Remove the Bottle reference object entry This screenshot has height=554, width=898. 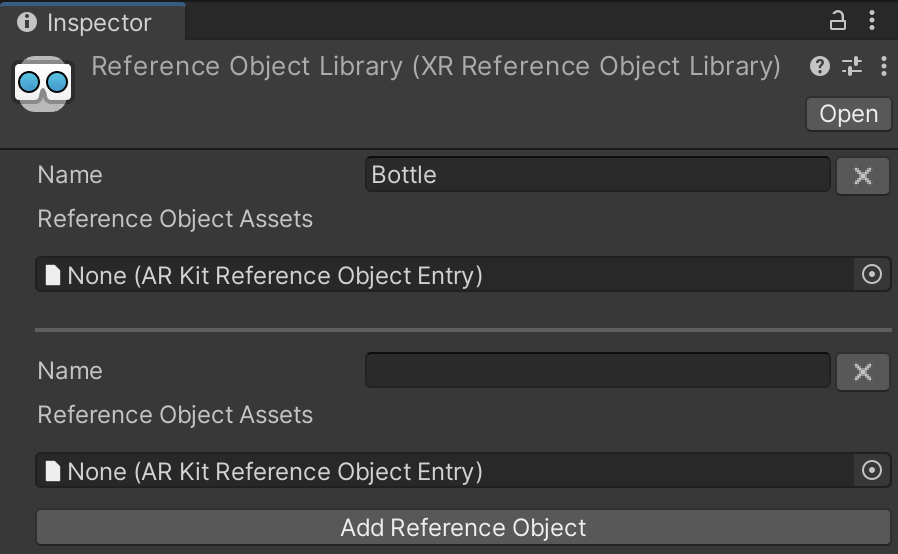click(x=862, y=177)
